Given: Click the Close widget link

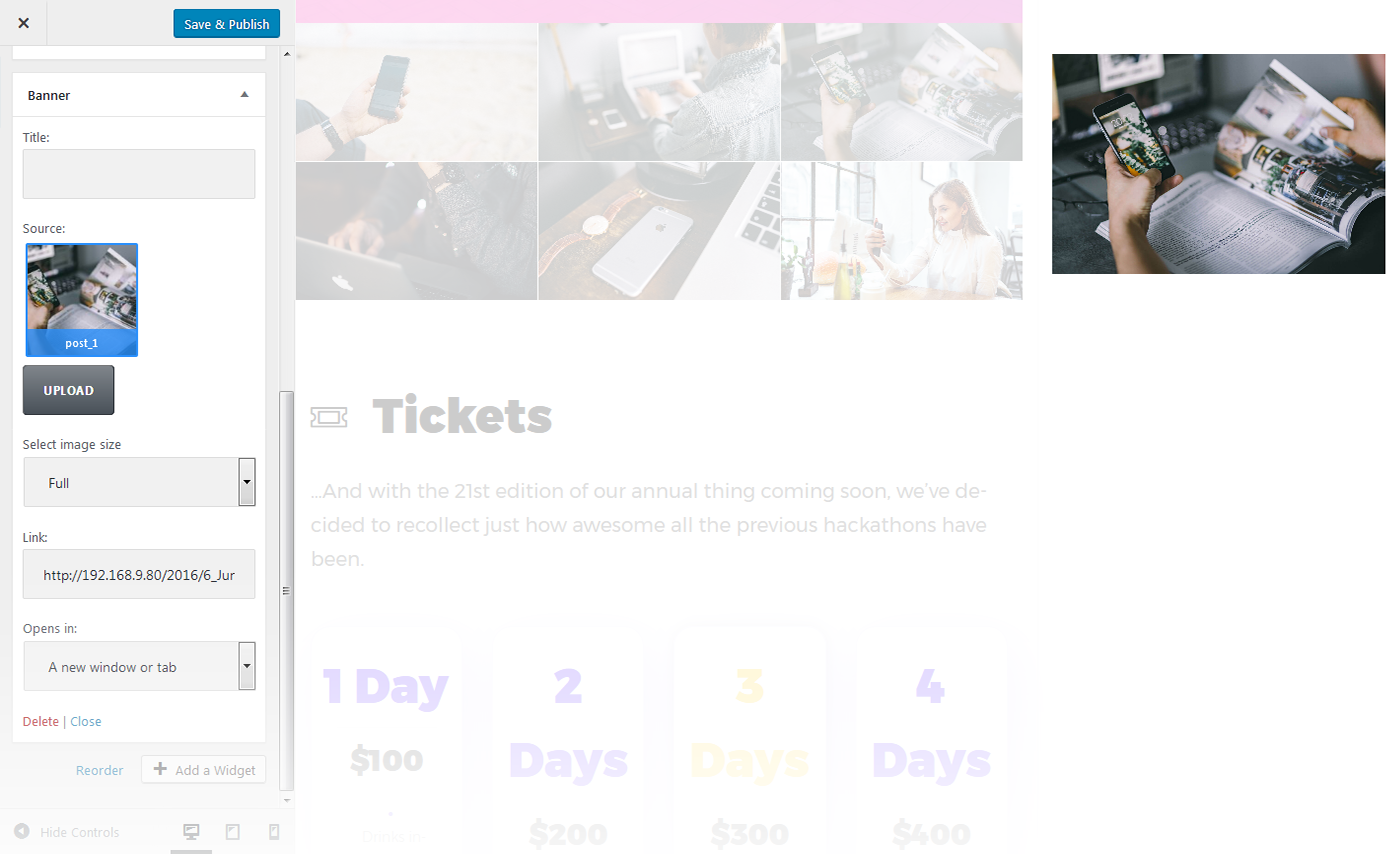Looking at the screenshot, I should click(x=86, y=721).
